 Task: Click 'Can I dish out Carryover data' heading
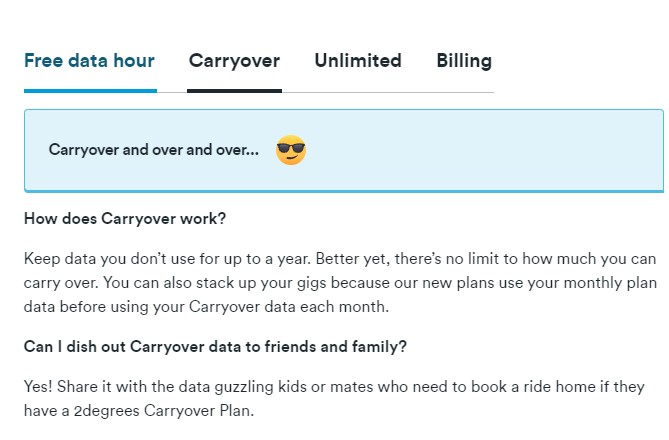215,347
